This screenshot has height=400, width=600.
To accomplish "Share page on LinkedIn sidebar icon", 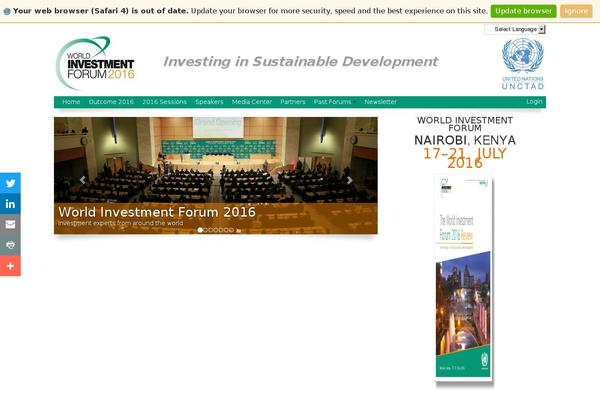I will point(10,204).
